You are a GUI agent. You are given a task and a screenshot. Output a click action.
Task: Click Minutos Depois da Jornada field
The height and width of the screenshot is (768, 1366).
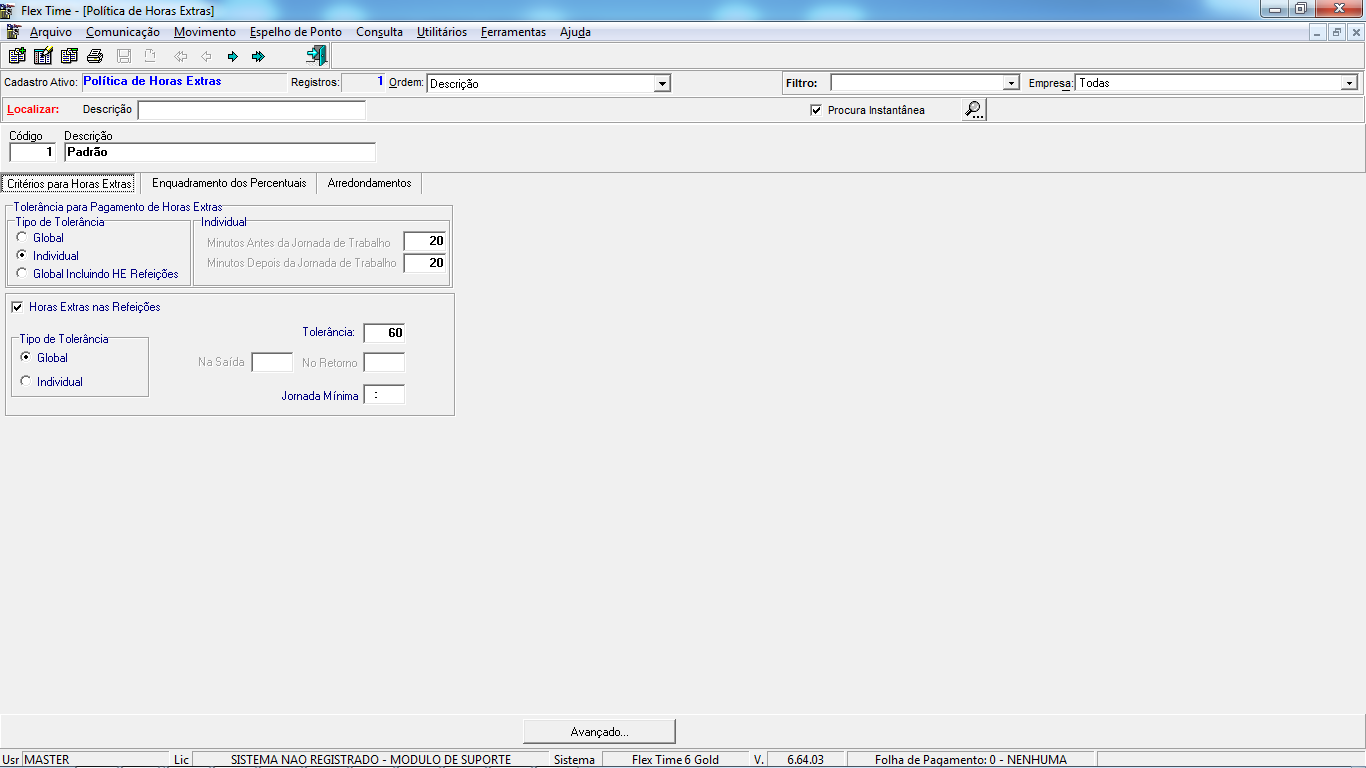point(425,263)
